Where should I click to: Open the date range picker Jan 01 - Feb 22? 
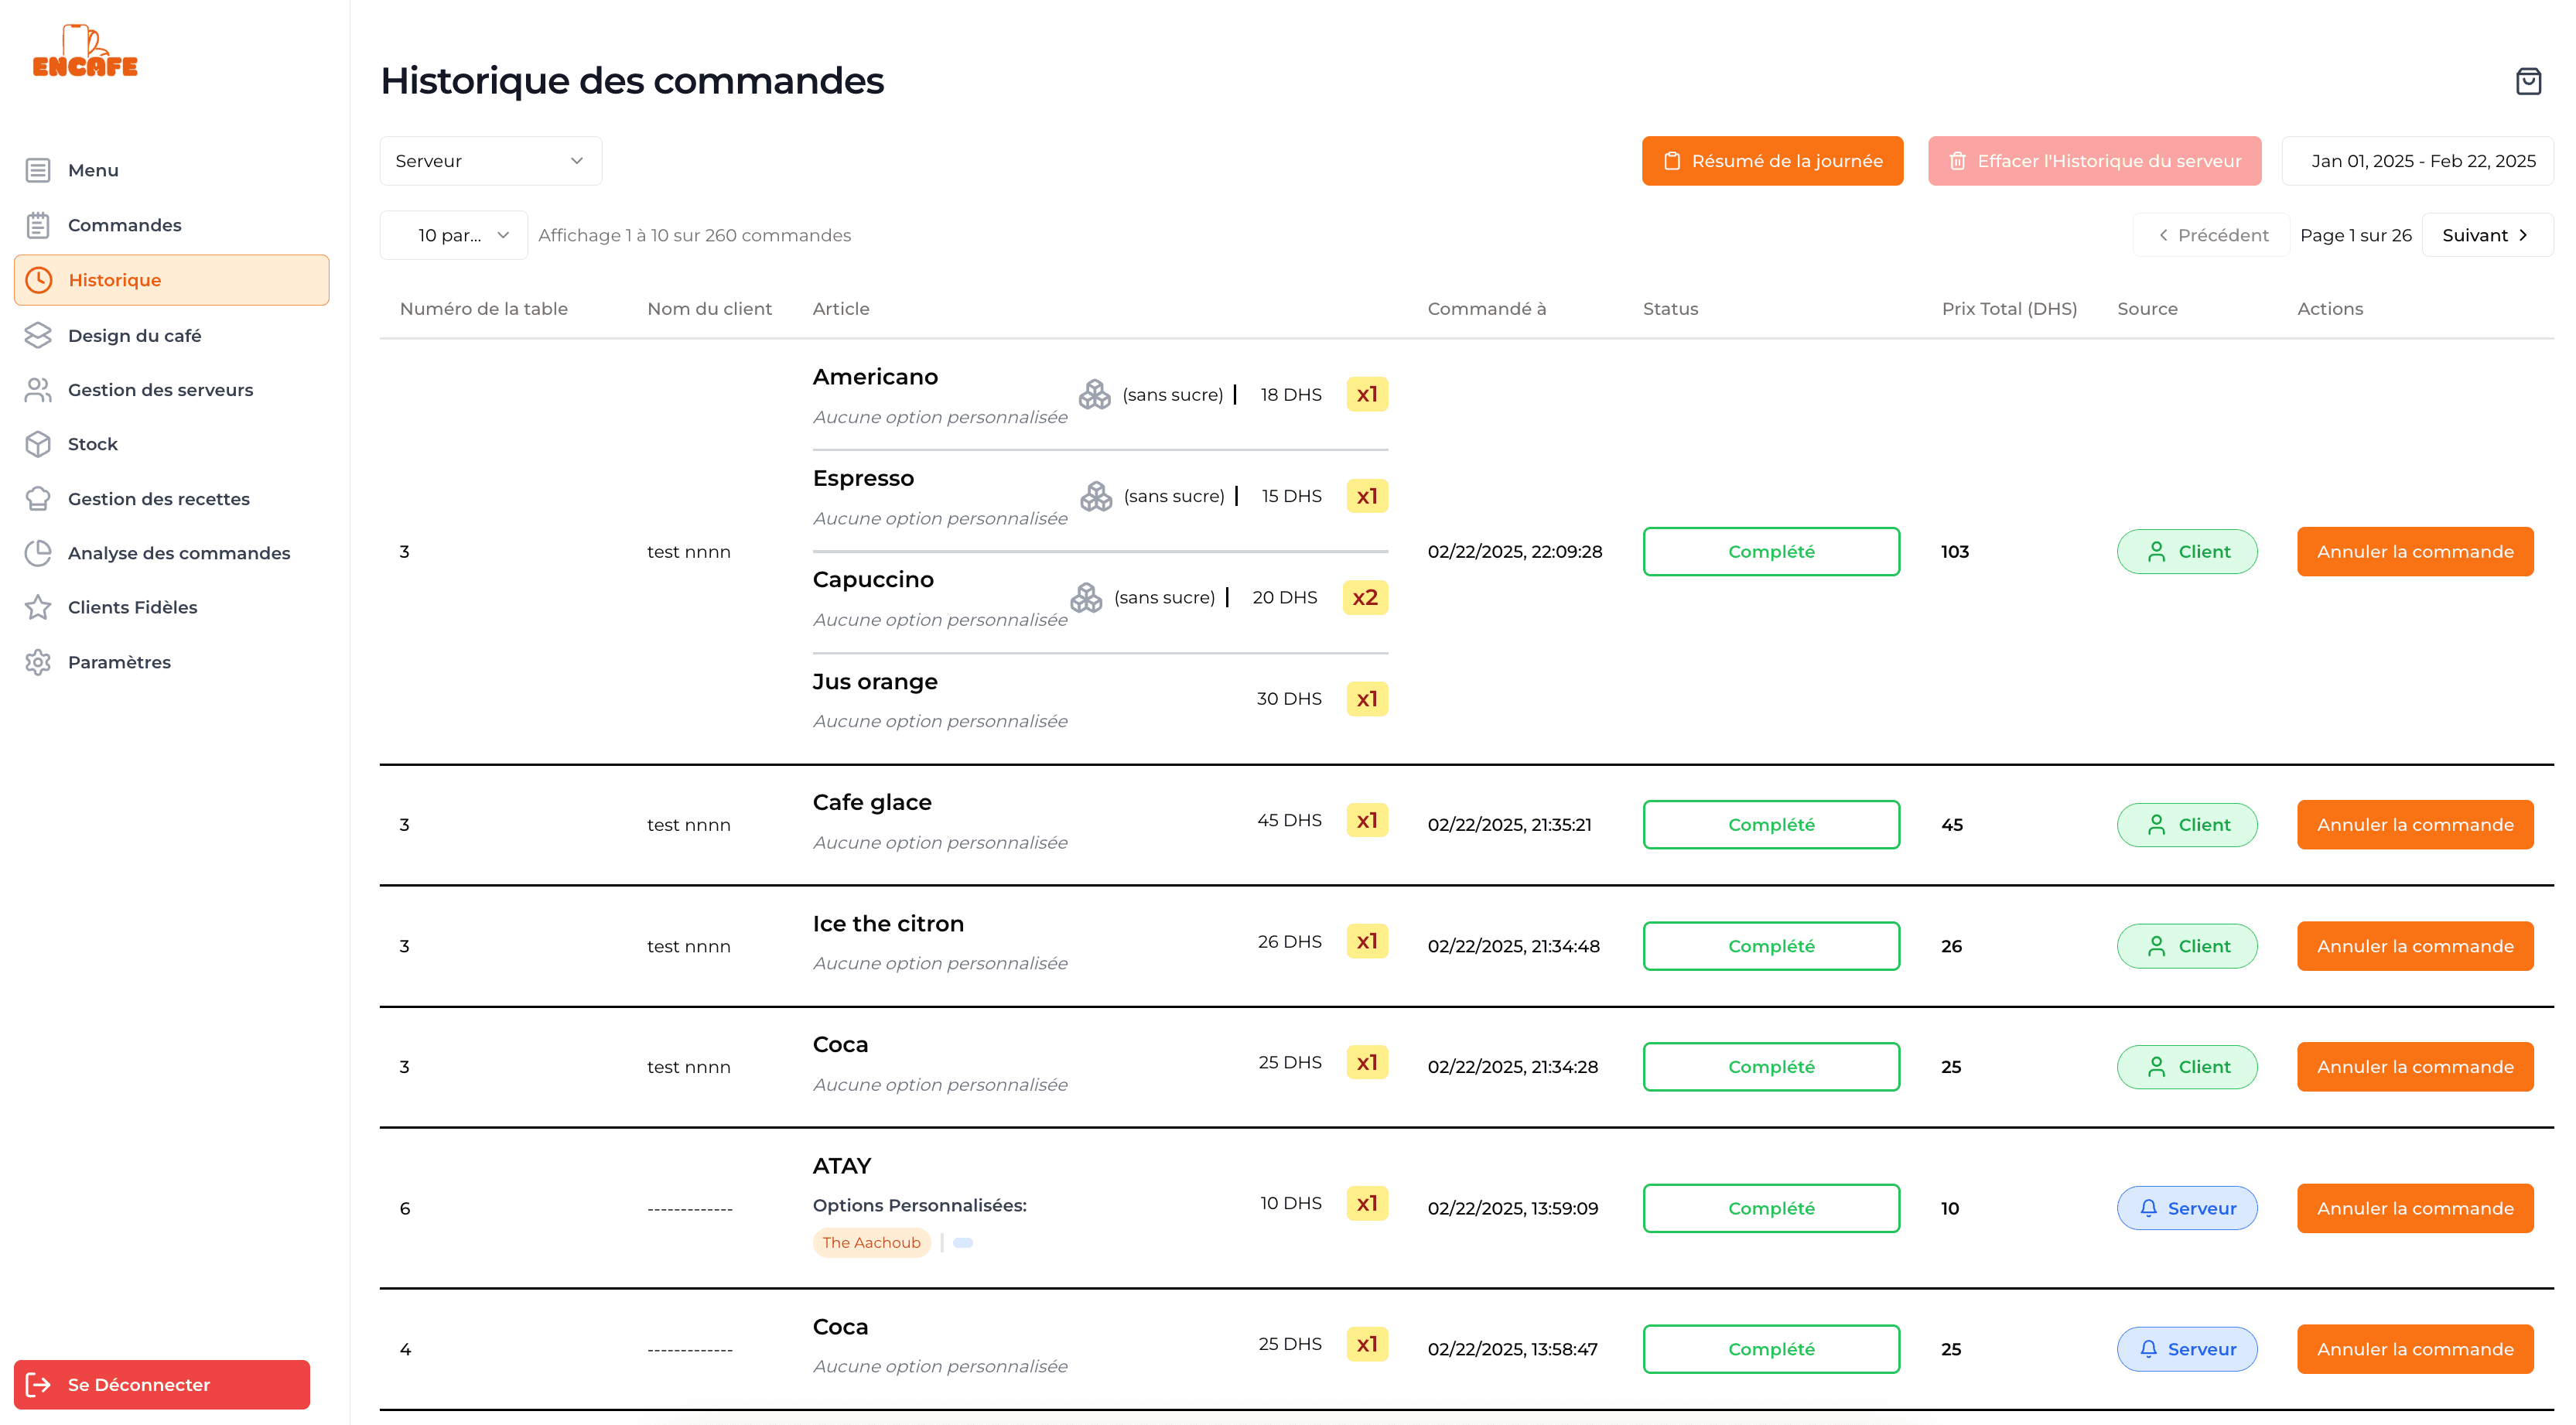(x=2417, y=161)
